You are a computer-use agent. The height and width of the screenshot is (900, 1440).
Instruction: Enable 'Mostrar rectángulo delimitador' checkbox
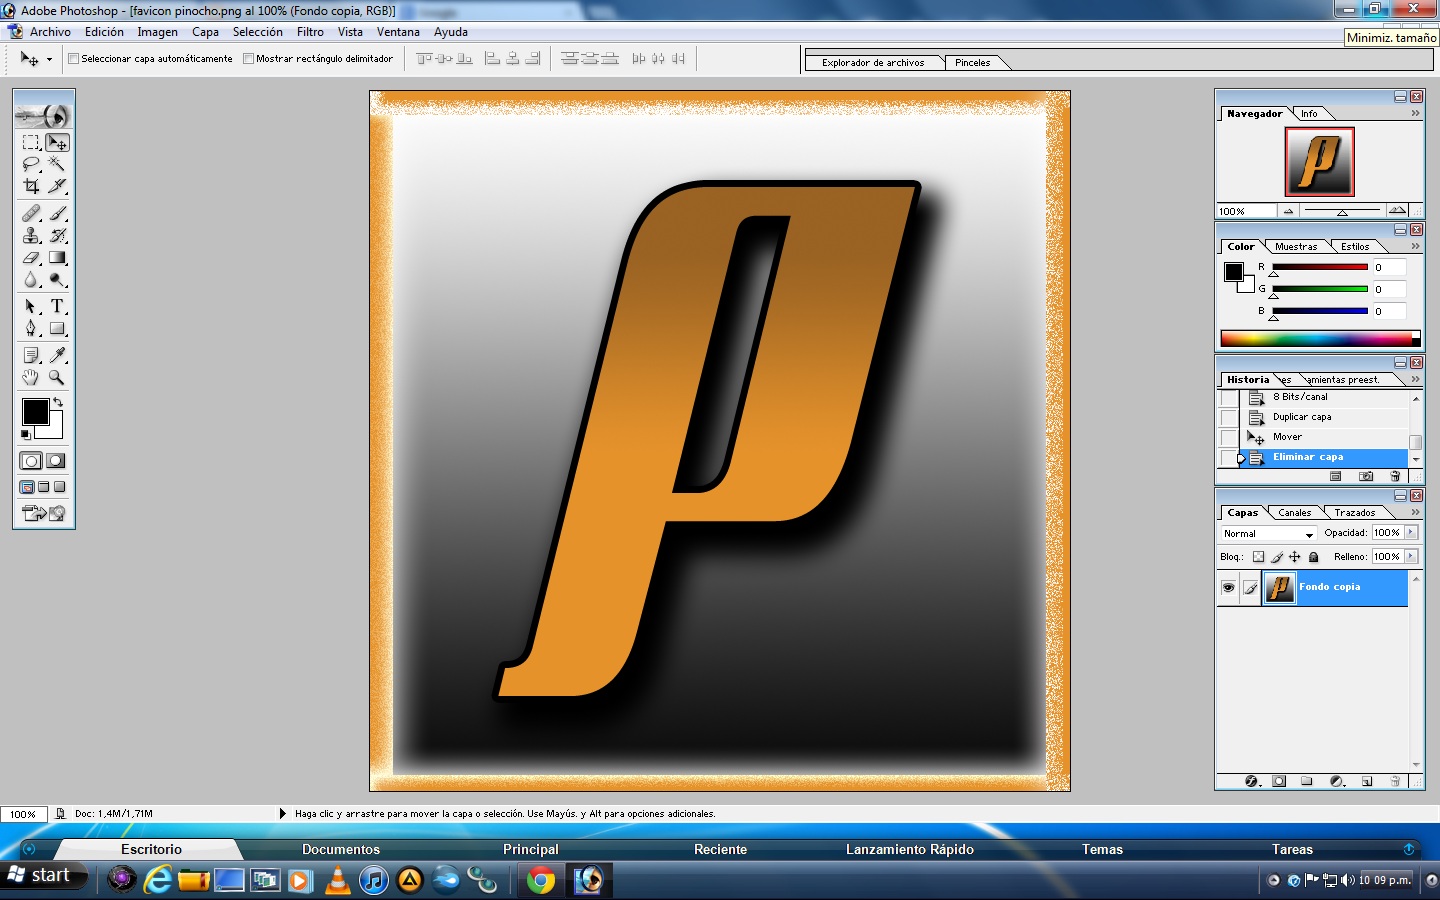tap(248, 59)
